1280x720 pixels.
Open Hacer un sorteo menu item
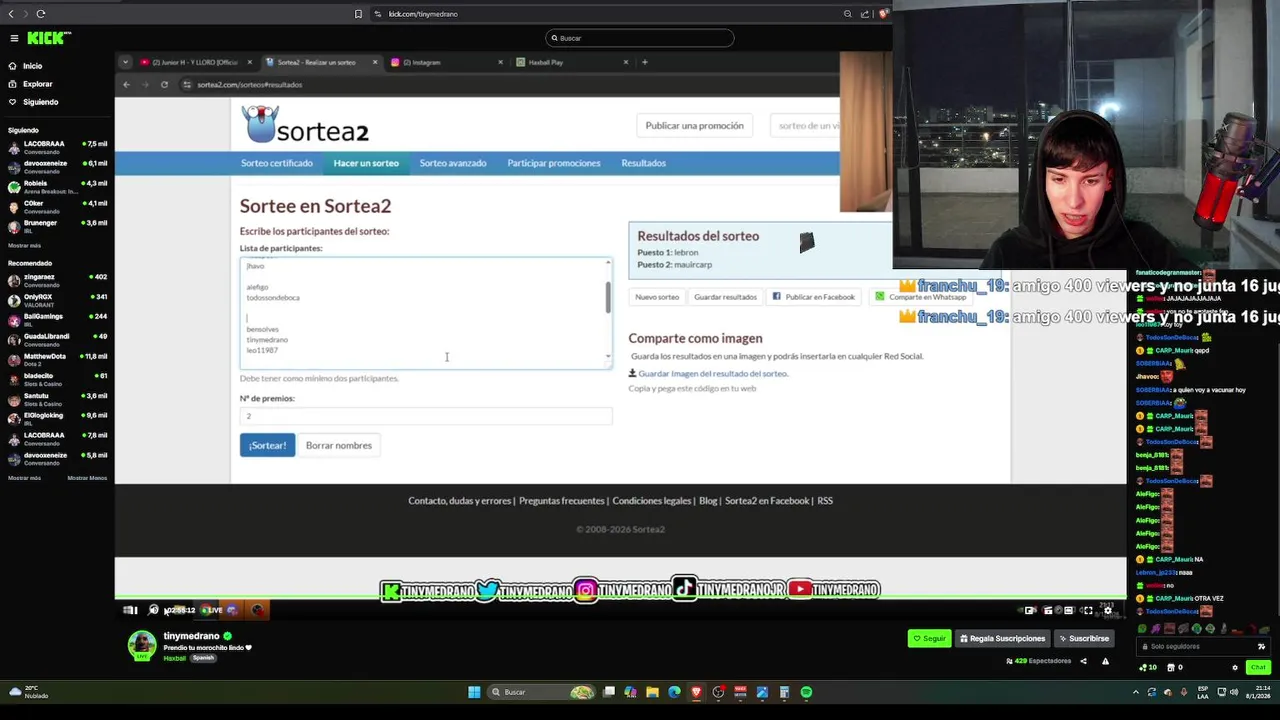366,163
